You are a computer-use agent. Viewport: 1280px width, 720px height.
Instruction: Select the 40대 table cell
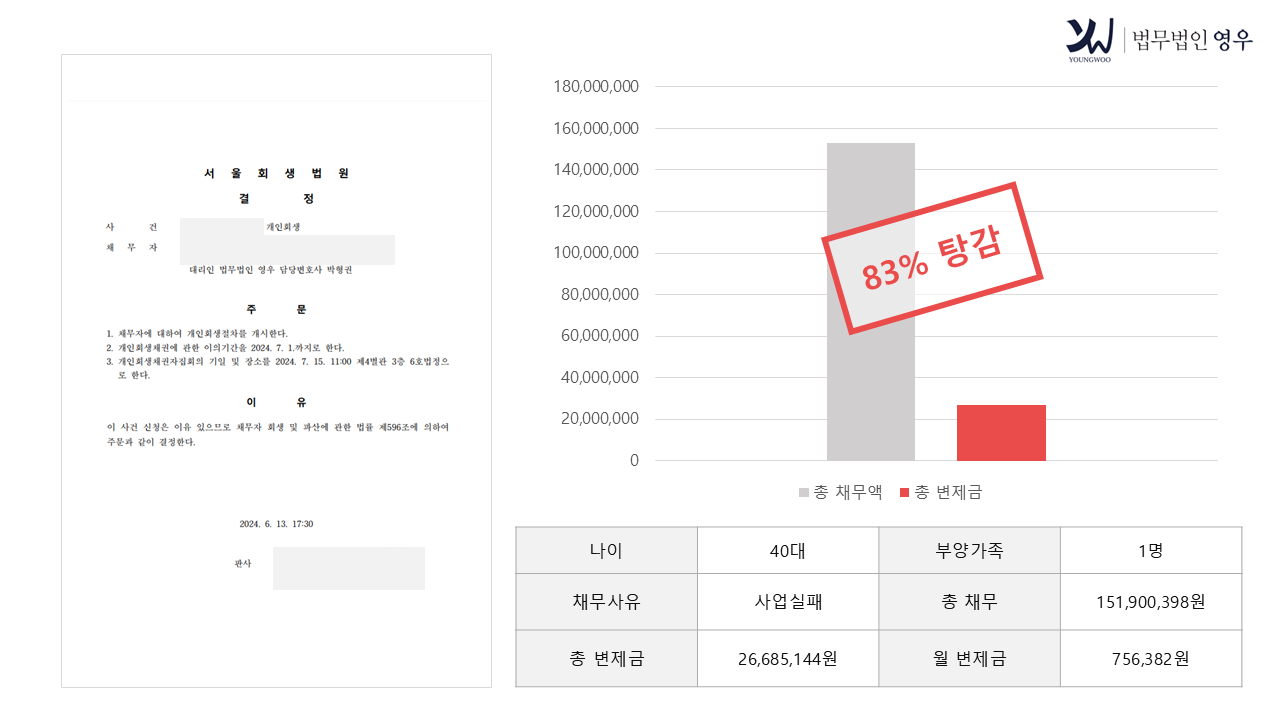(x=788, y=550)
